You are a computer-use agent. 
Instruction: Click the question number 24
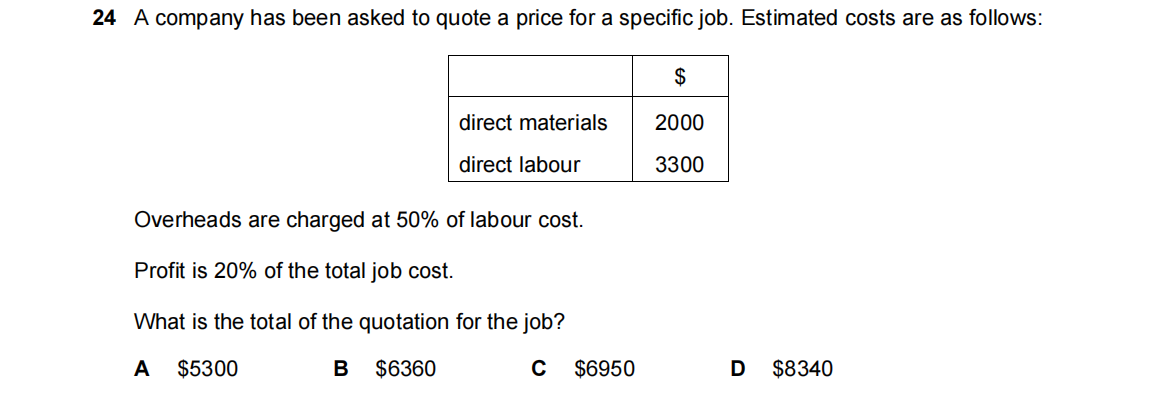[101, 20]
